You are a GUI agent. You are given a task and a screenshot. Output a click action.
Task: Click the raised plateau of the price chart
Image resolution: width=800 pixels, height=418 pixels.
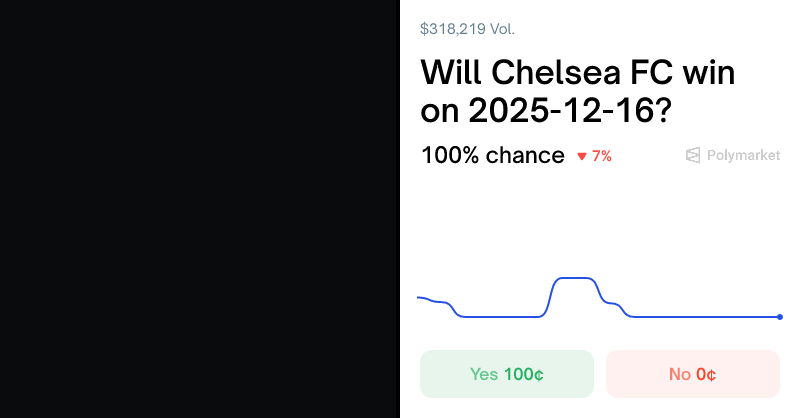[x=574, y=278]
